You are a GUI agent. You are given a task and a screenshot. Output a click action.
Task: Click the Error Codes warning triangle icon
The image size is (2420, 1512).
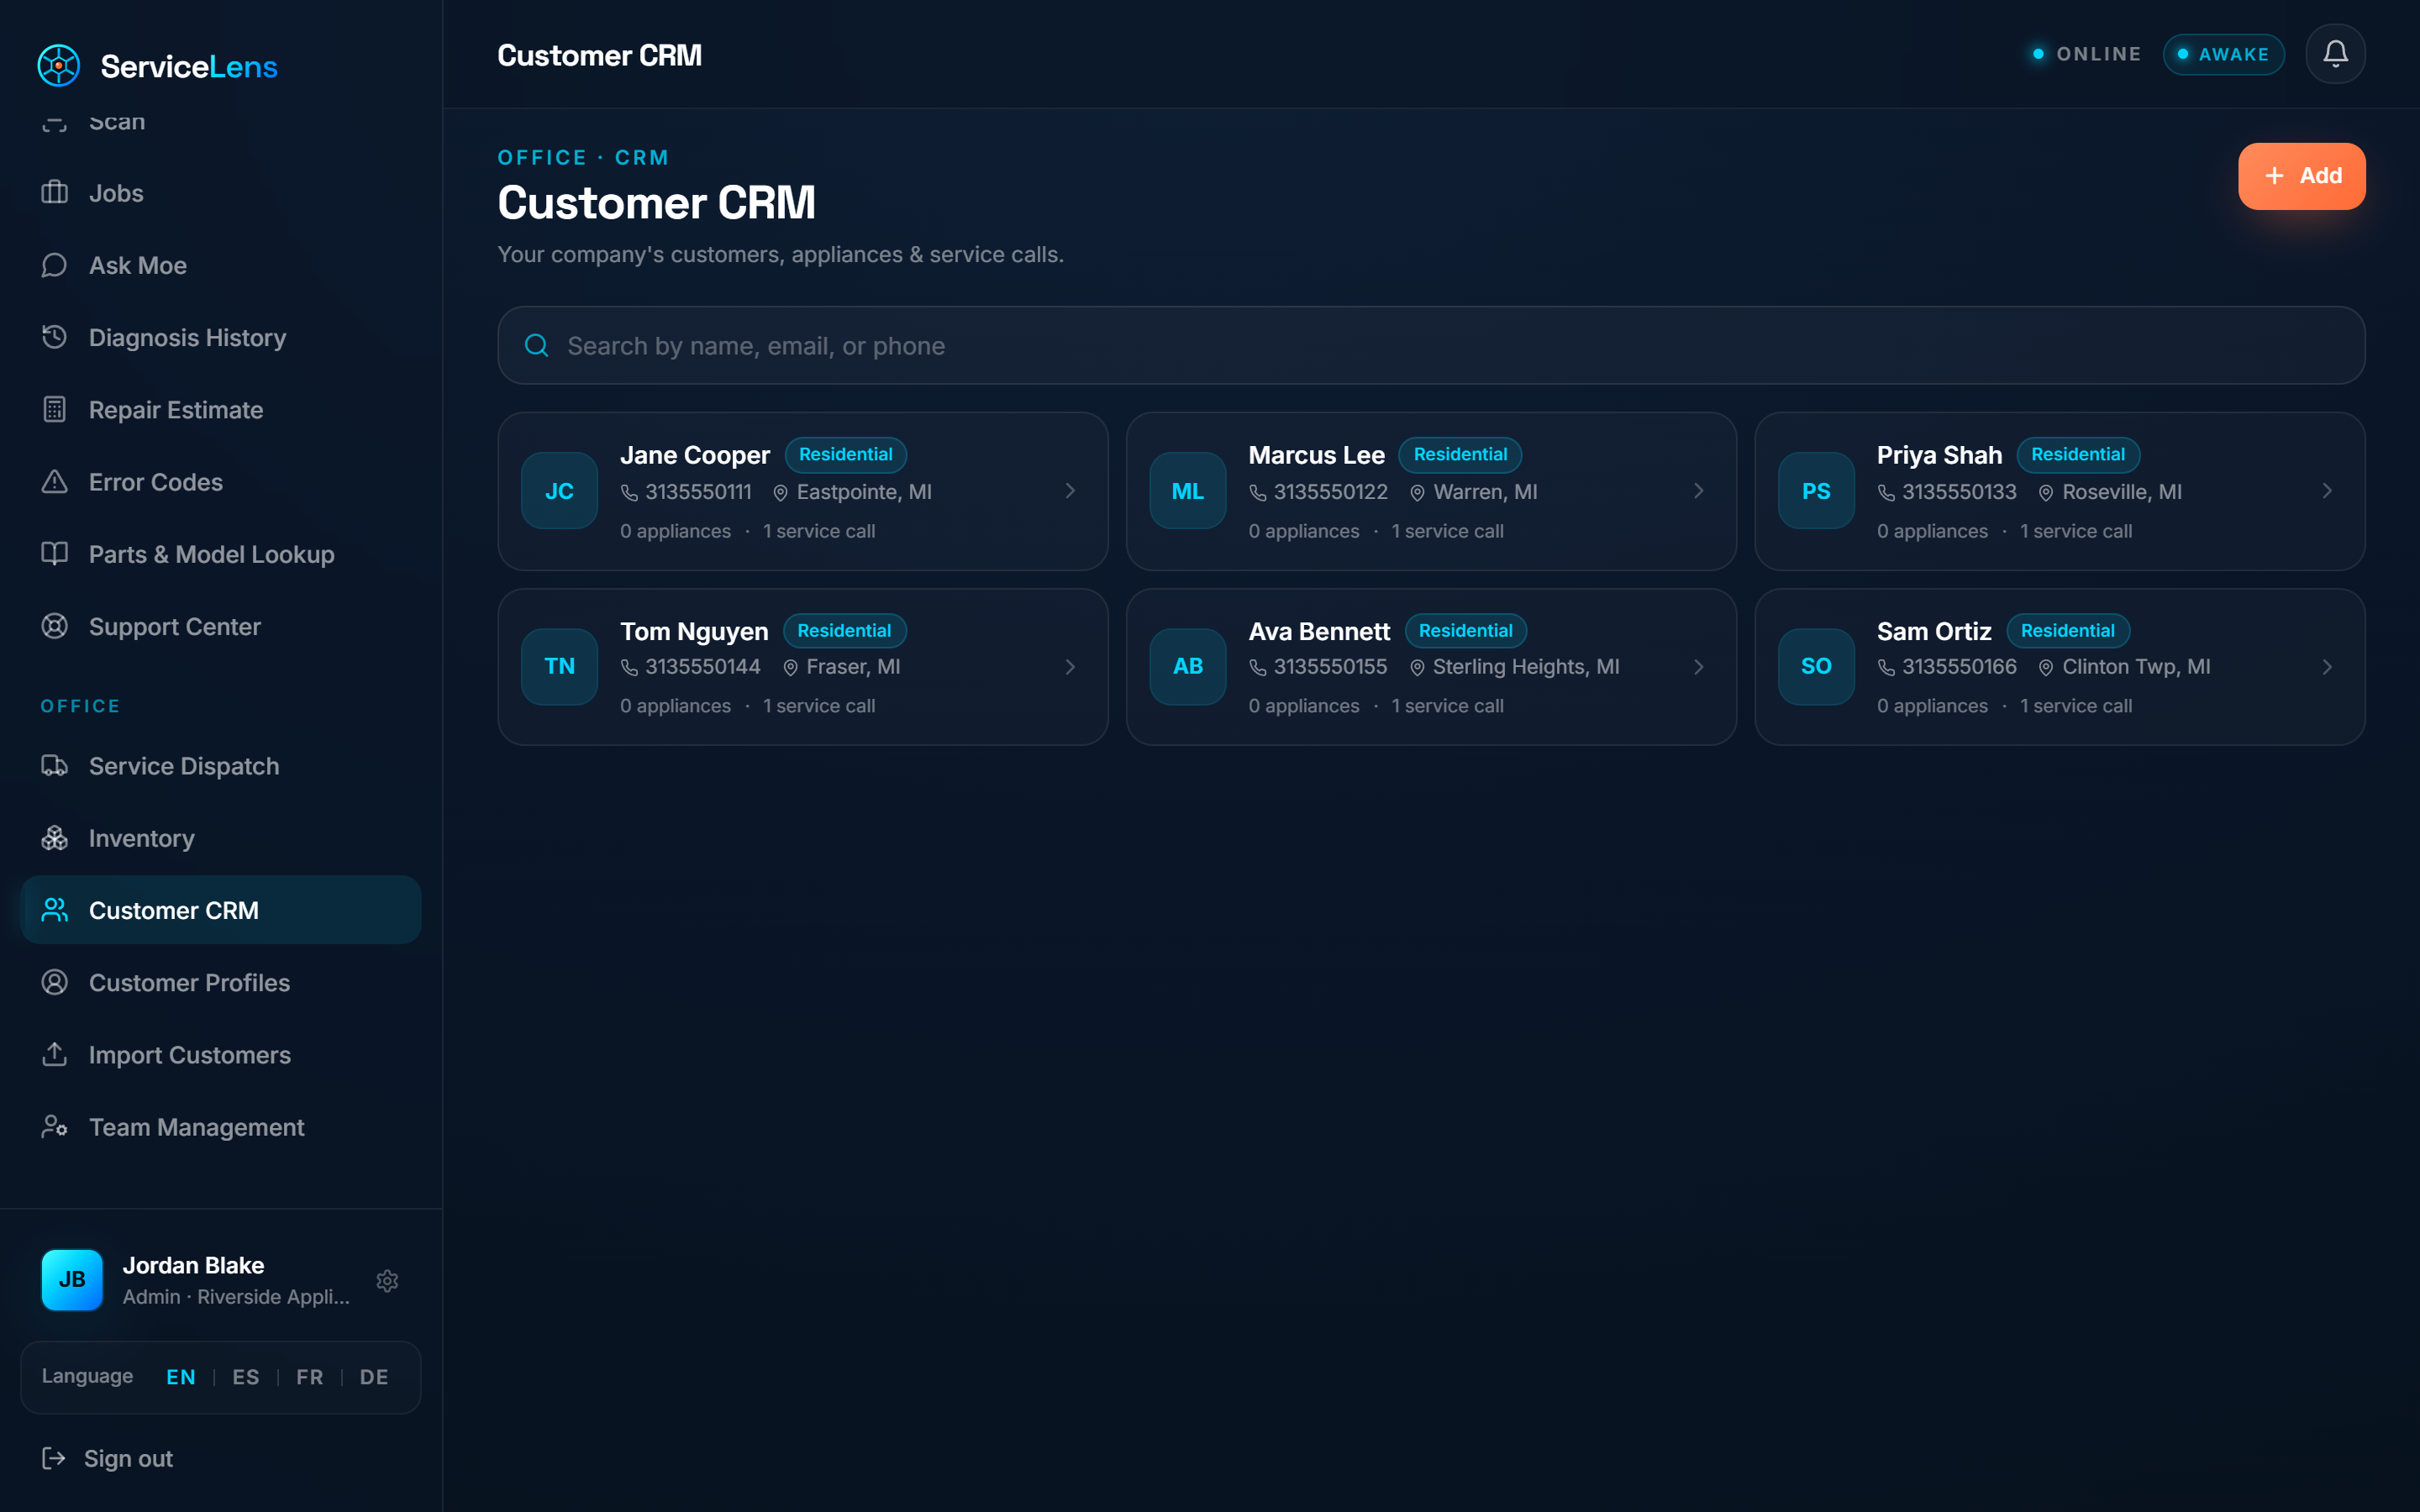coord(55,481)
